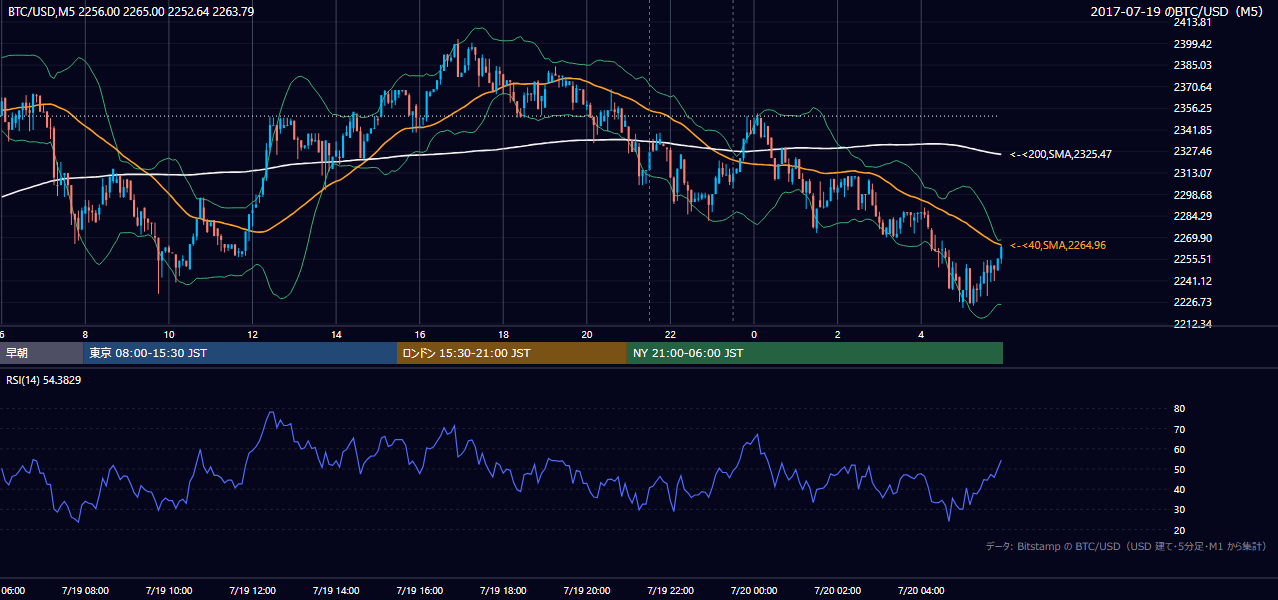Screen dimensions: 1278x600
Task: Select the date label 7/19 20:00
Action: pyautogui.click(x=586, y=591)
